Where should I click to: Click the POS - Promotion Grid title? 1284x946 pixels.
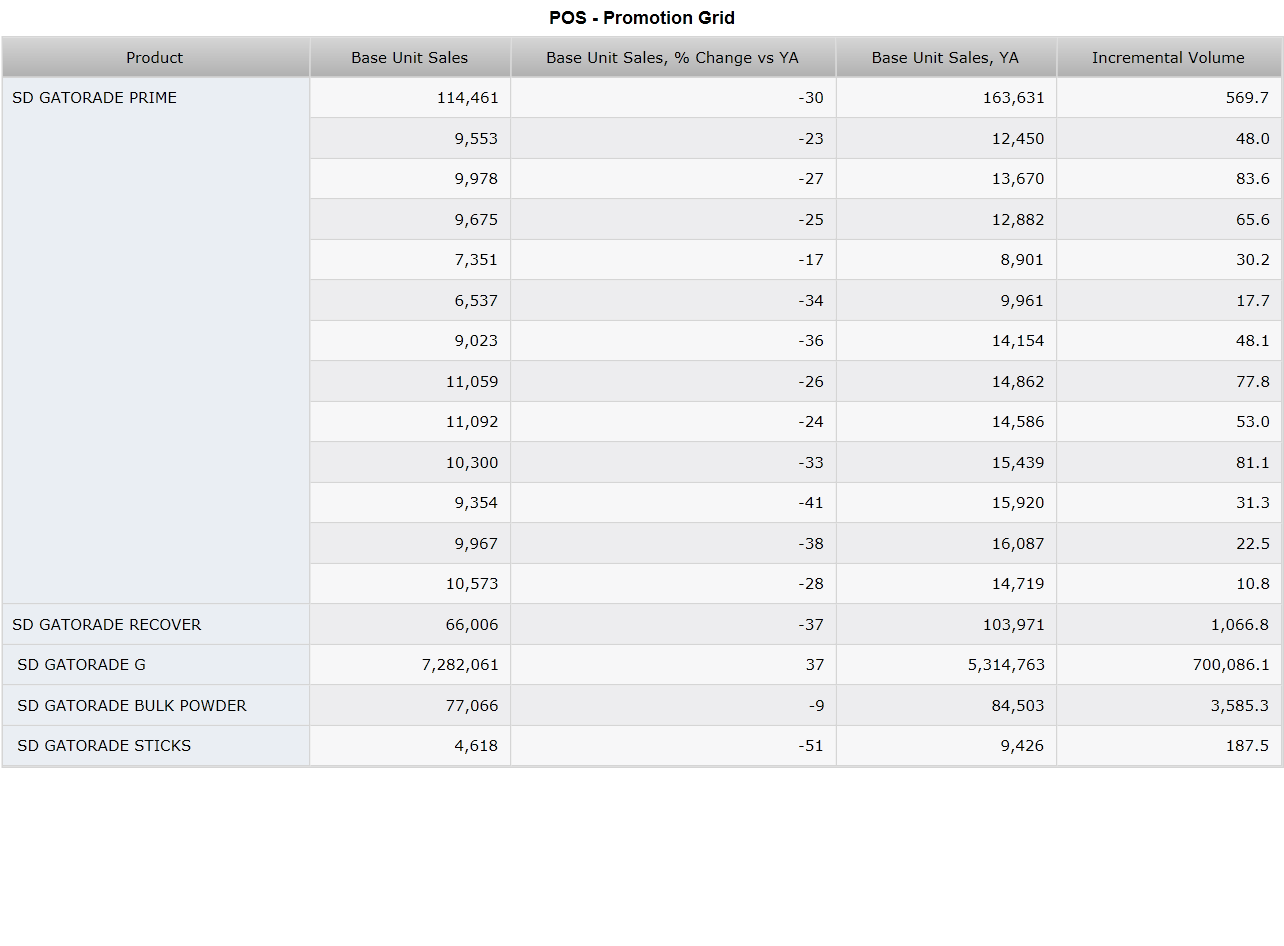point(642,18)
